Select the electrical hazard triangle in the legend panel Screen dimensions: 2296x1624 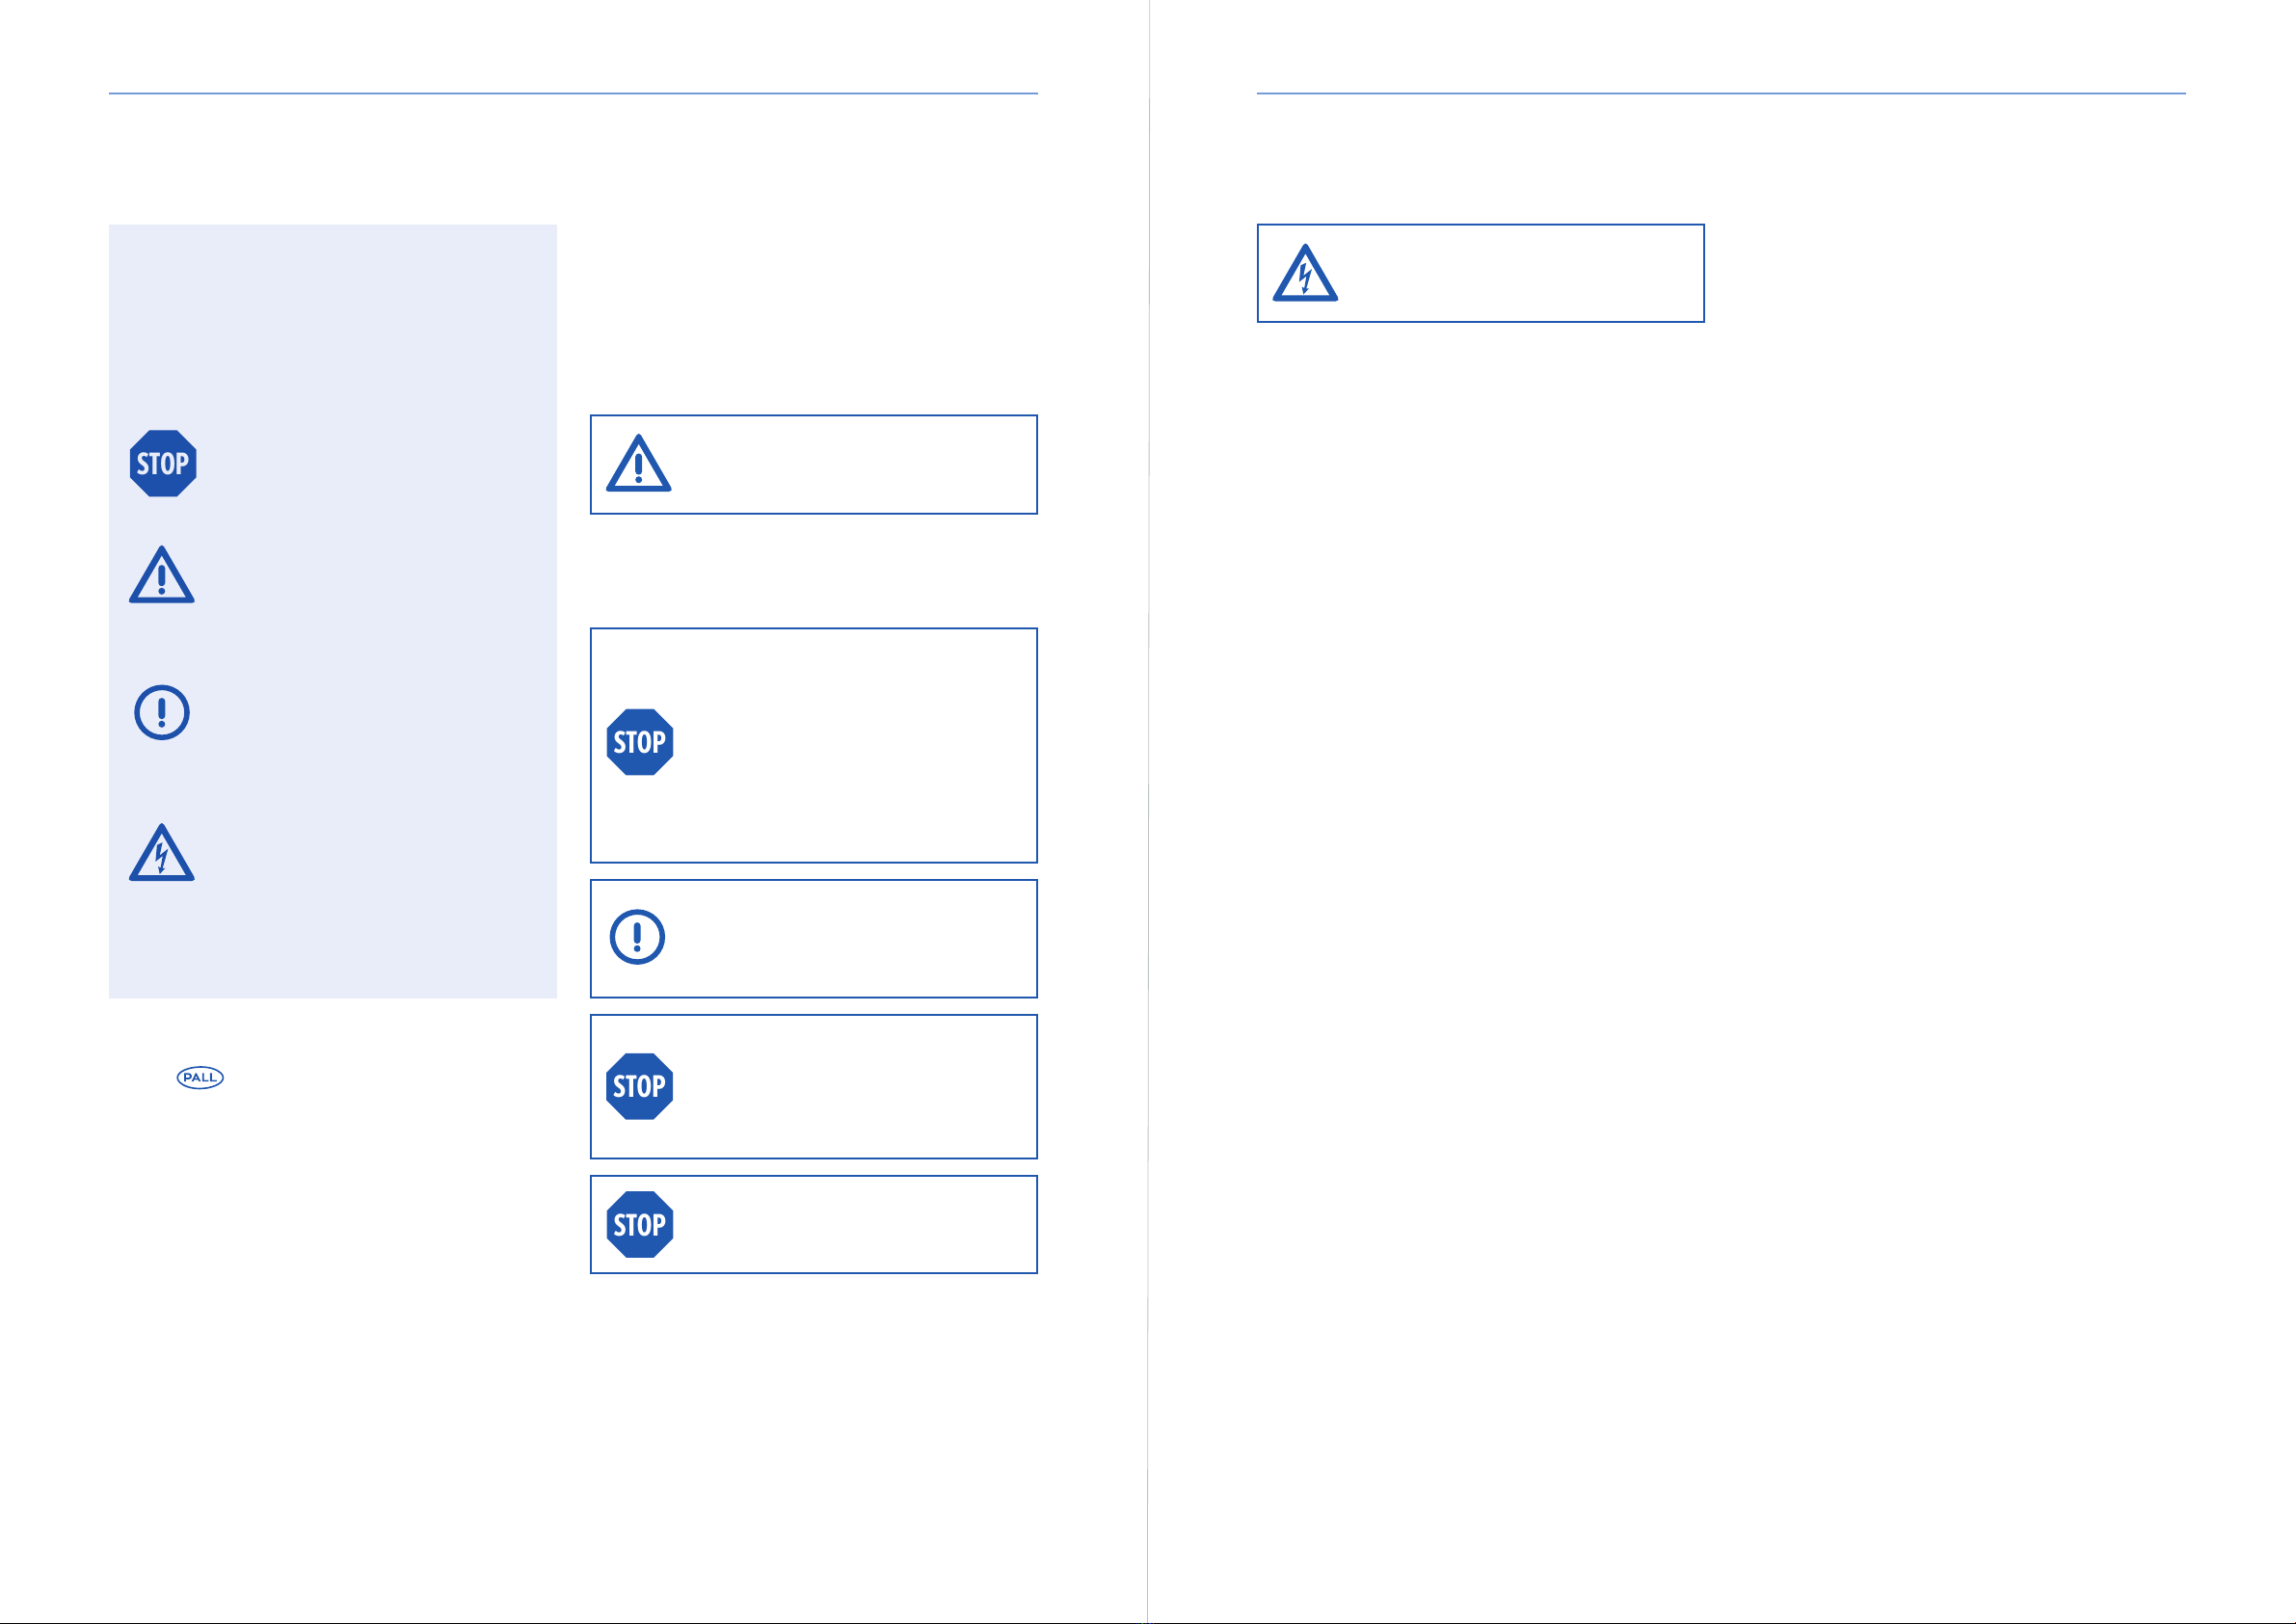[162, 853]
